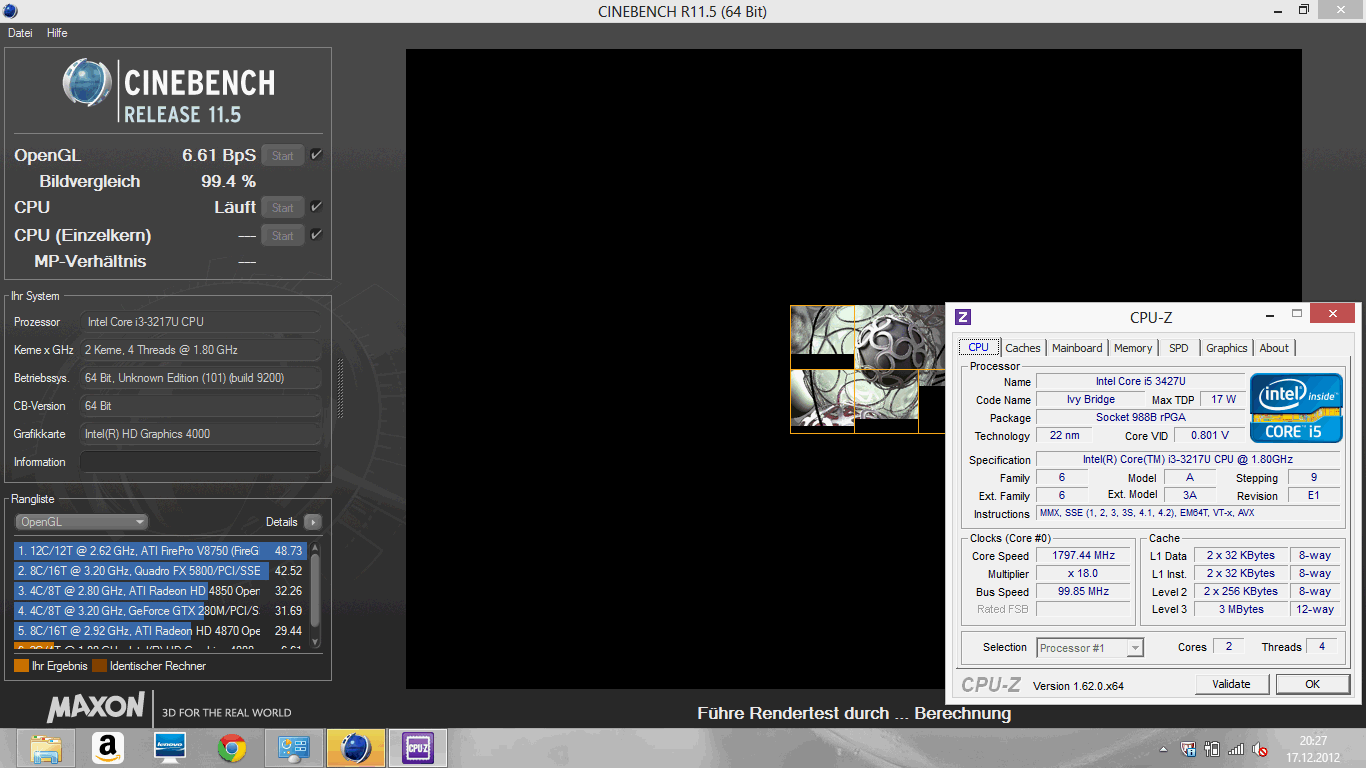Click the Grafikkarte field HD Graphics 4000
Screen dimensions: 1366x768
[200, 434]
